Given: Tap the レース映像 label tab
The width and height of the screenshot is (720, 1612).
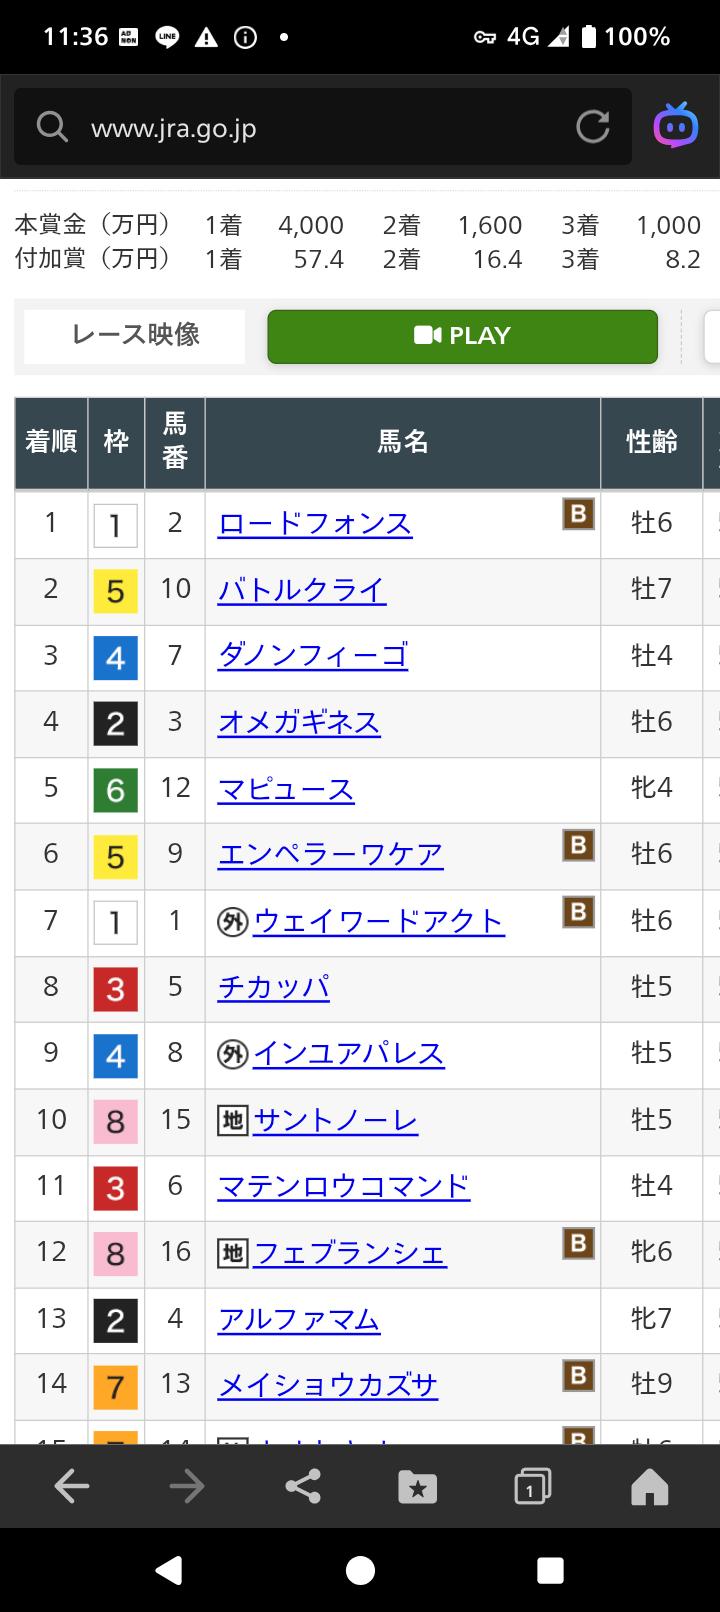Looking at the screenshot, I should [x=135, y=336].
